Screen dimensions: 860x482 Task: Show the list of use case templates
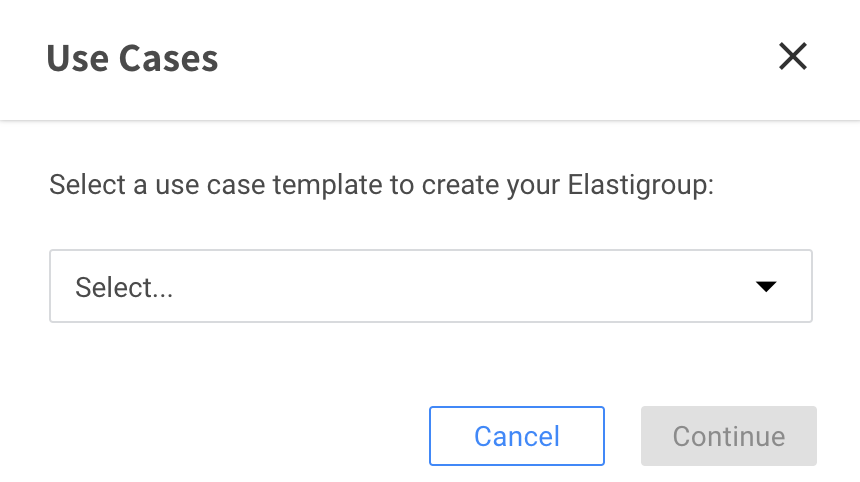coord(430,287)
